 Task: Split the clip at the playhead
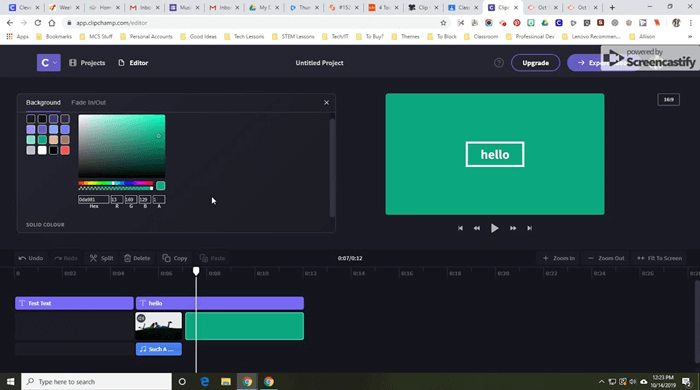coord(101,258)
